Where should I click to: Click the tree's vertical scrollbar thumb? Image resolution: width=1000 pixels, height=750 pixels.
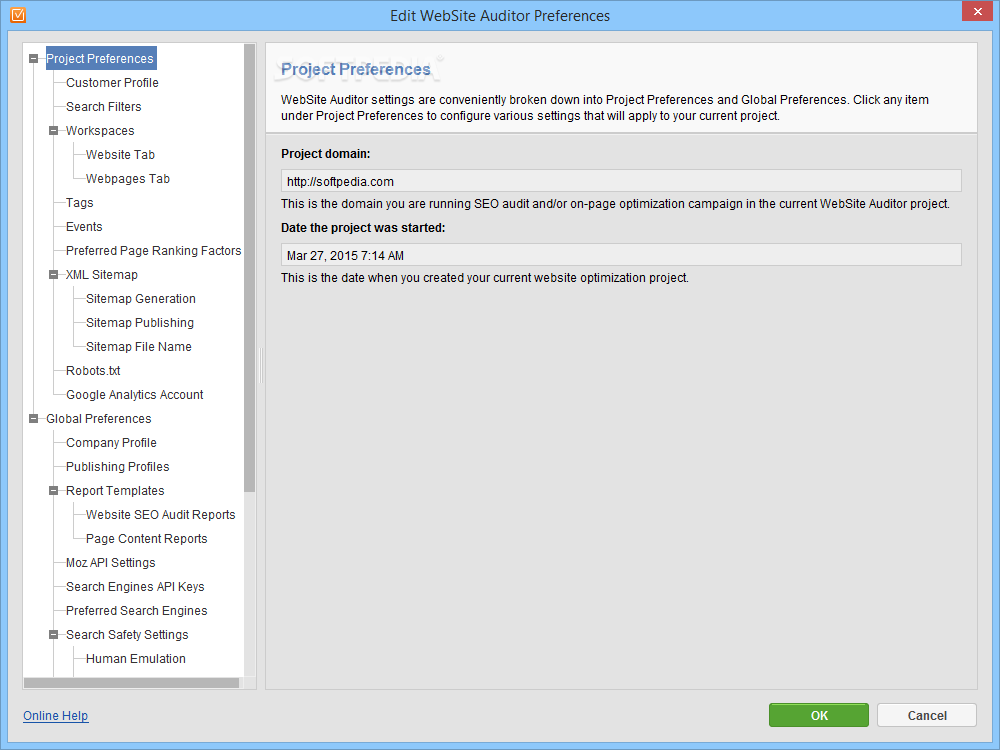(249, 268)
